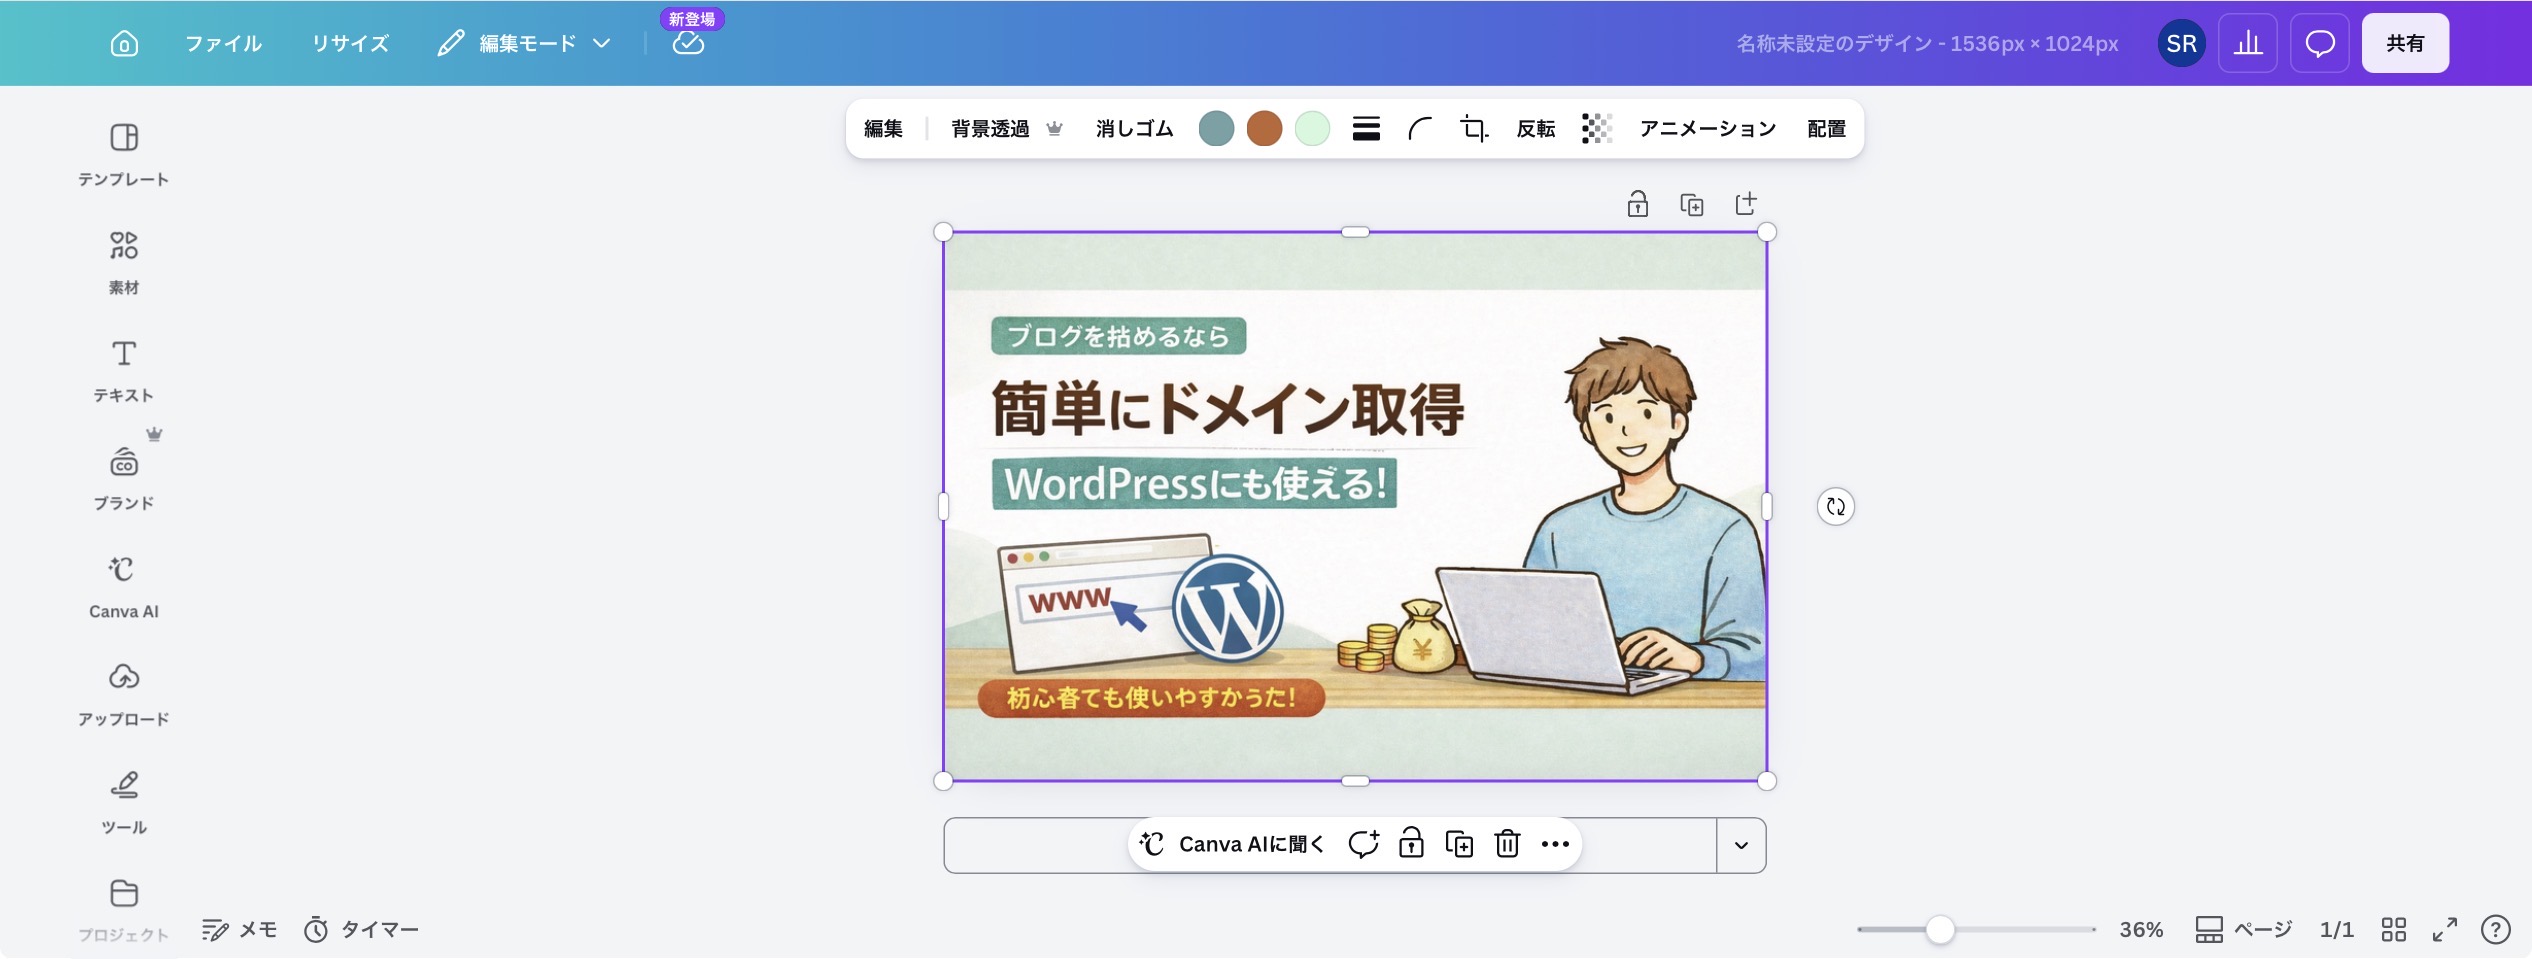Click the 36% zoom value
Screen dimensions: 2532x959
pyautogui.click(x=2141, y=929)
